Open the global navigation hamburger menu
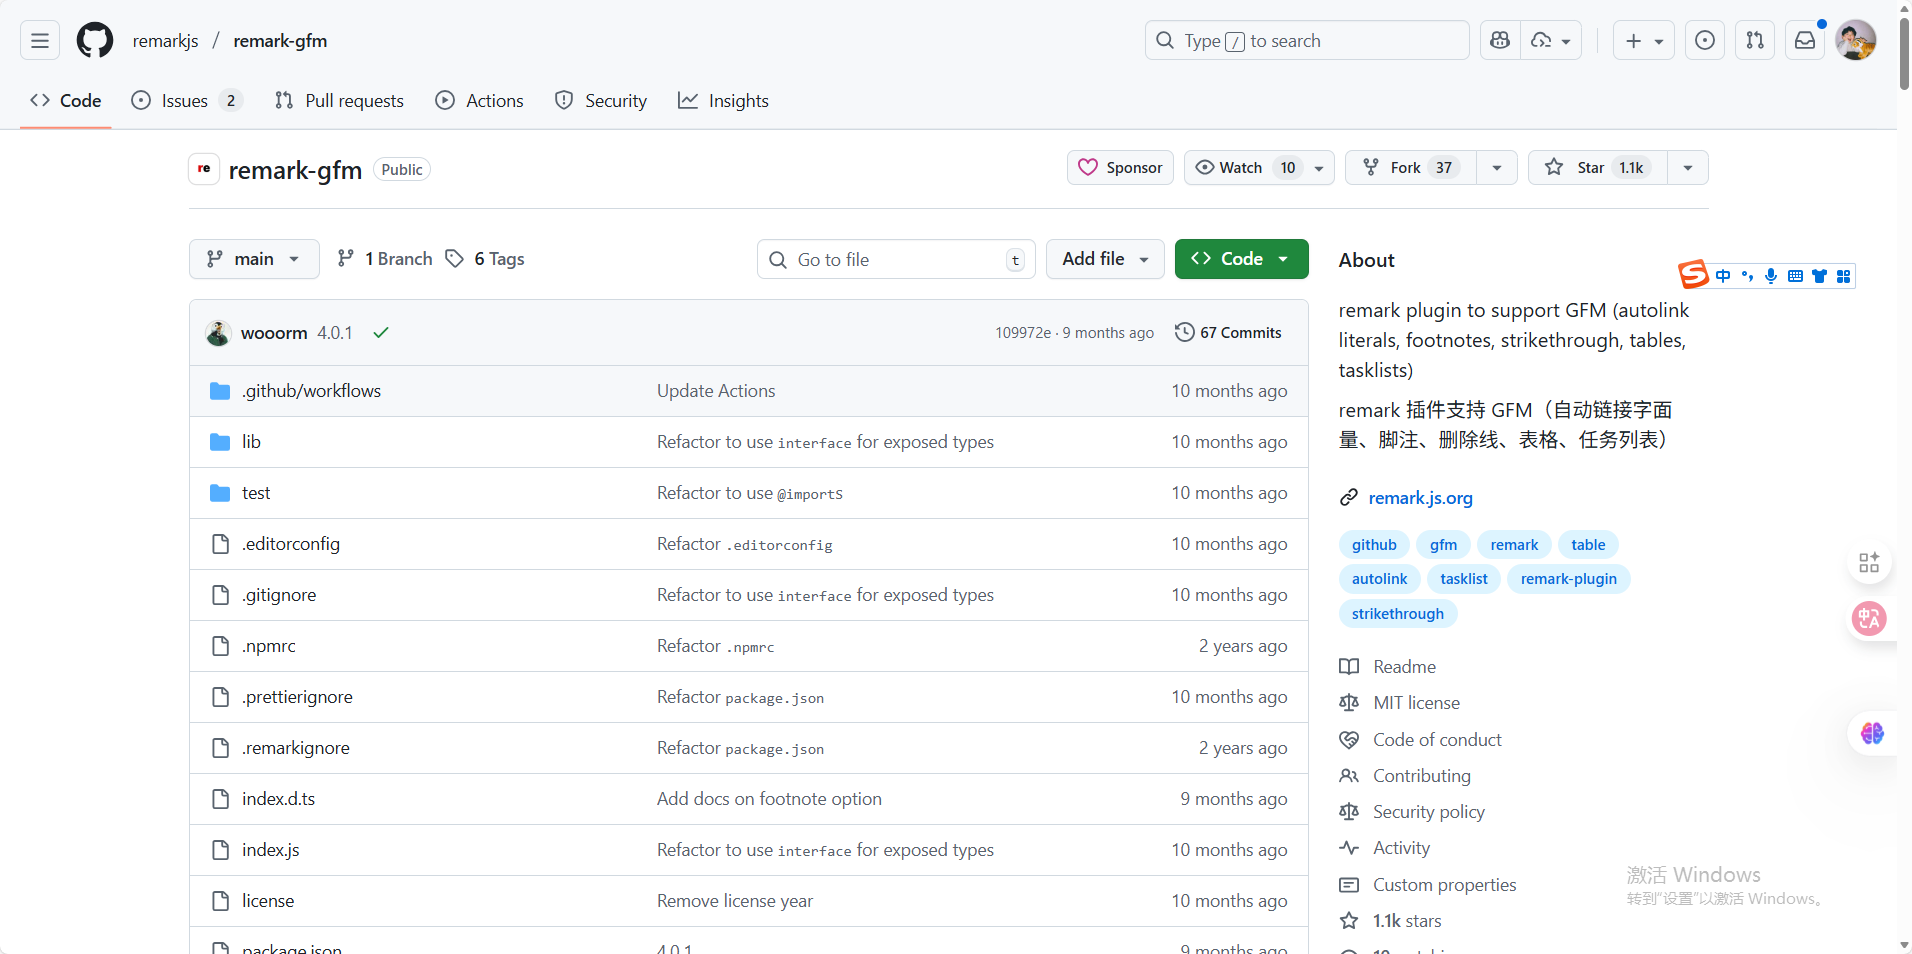This screenshot has height=954, width=1912. pos(40,41)
